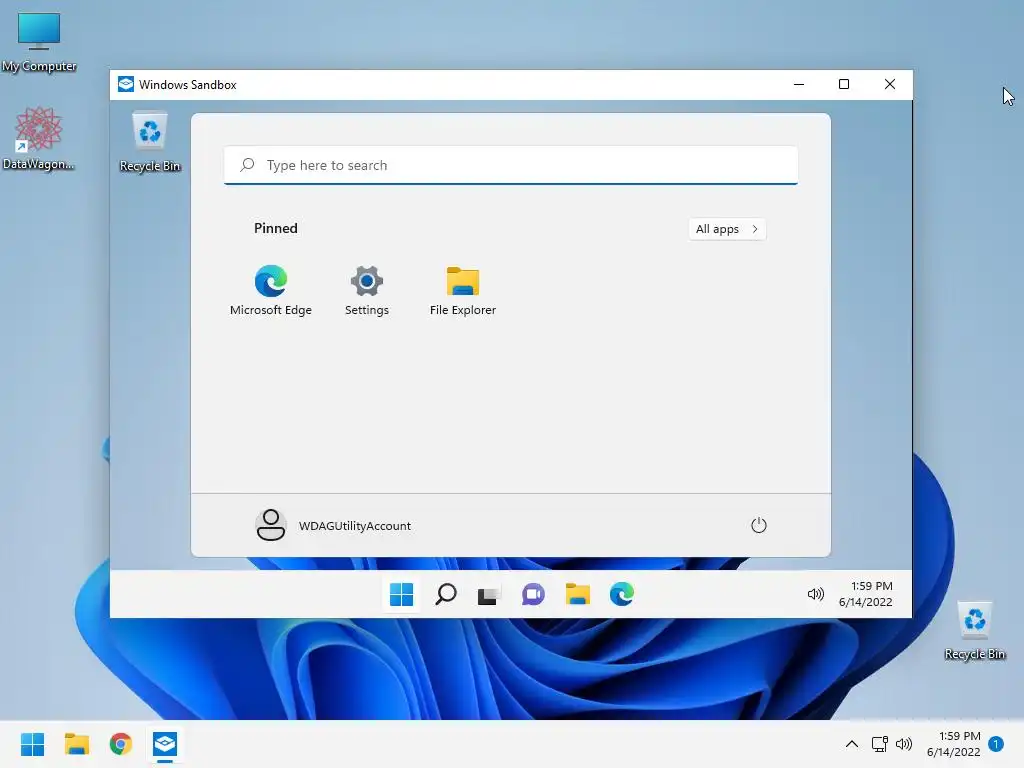Click the sandbox volume tray icon
Image resolution: width=1024 pixels, height=768 pixels.
[816, 594]
